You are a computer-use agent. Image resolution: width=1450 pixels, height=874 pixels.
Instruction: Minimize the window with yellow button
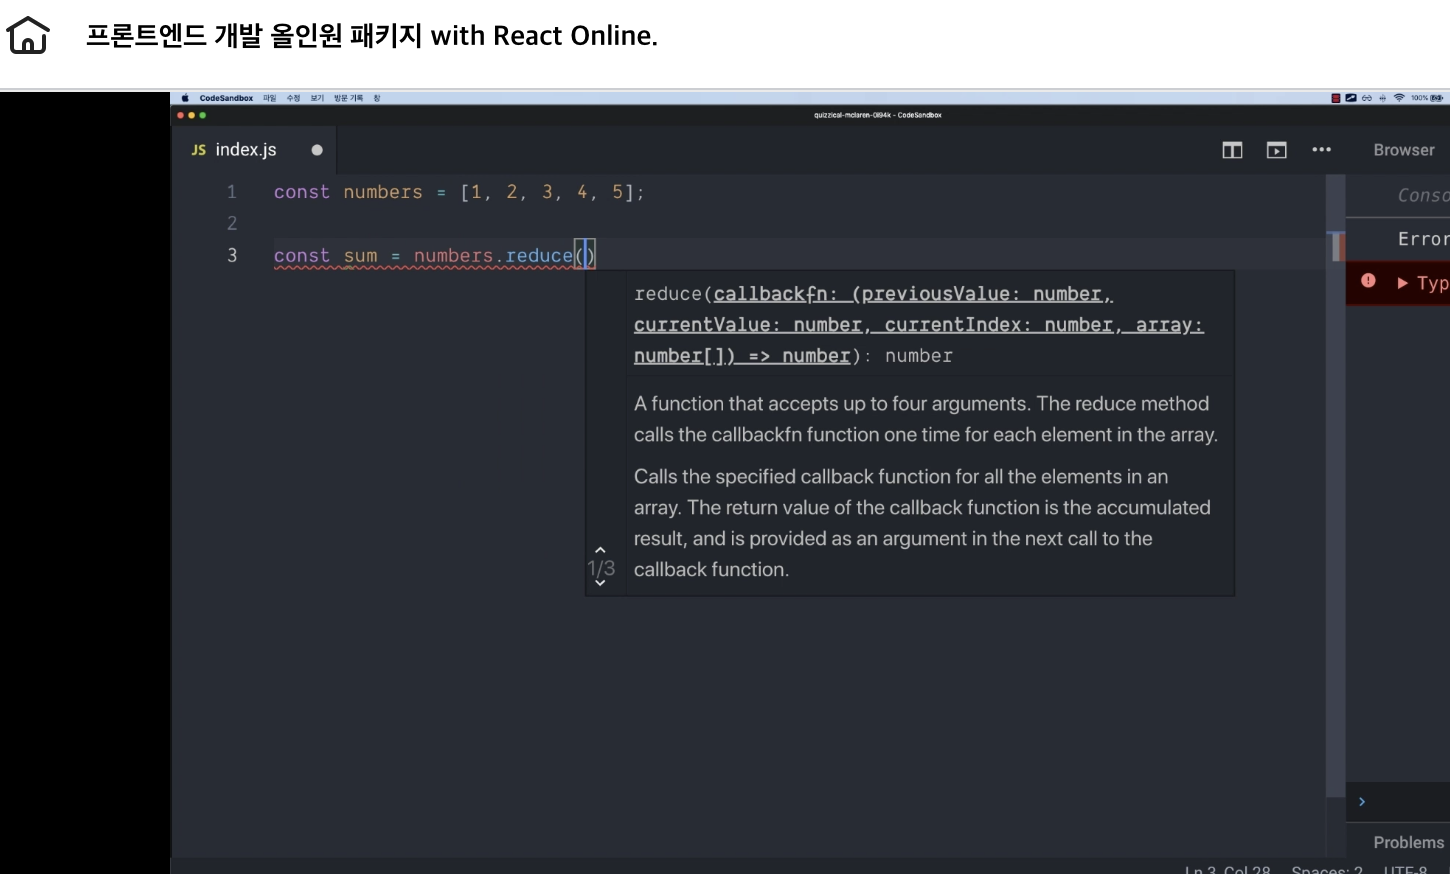(191, 115)
